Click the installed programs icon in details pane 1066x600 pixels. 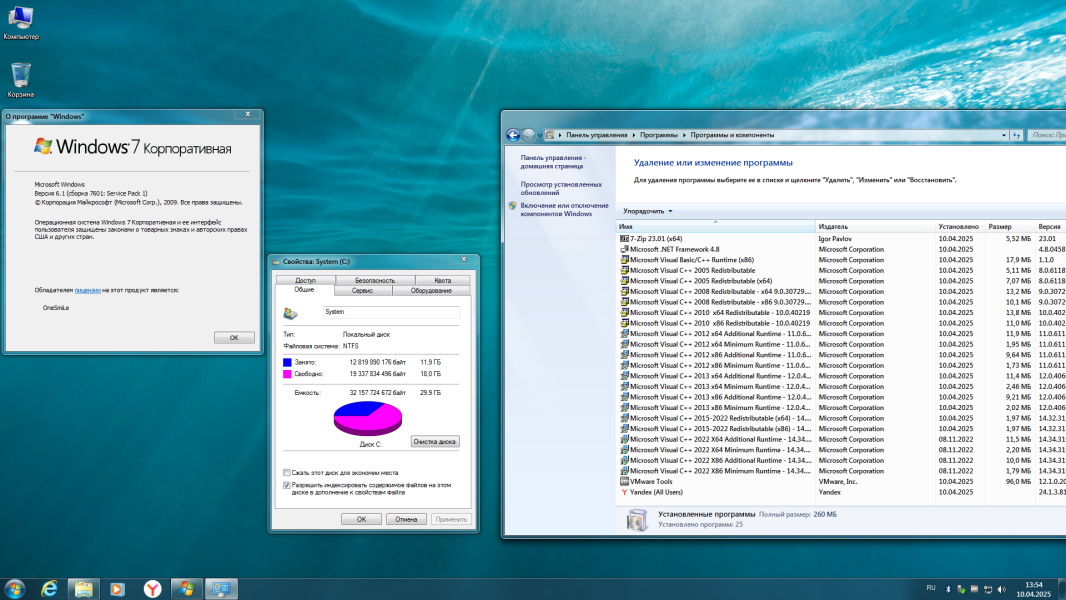637,520
